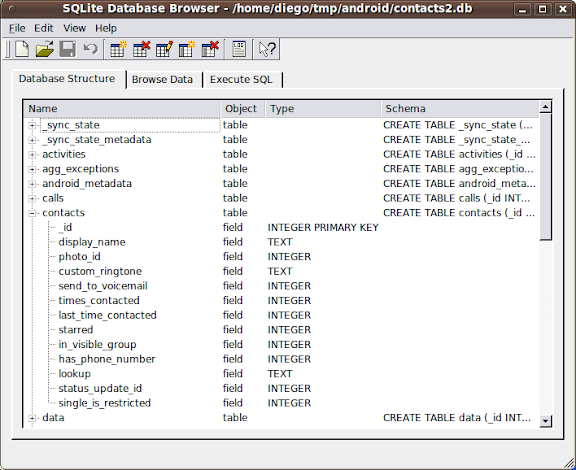Expand the agg_exceptions table node
The width and height of the screenshot is (576, 470).
pyautogui.click(x=32, y=169)
